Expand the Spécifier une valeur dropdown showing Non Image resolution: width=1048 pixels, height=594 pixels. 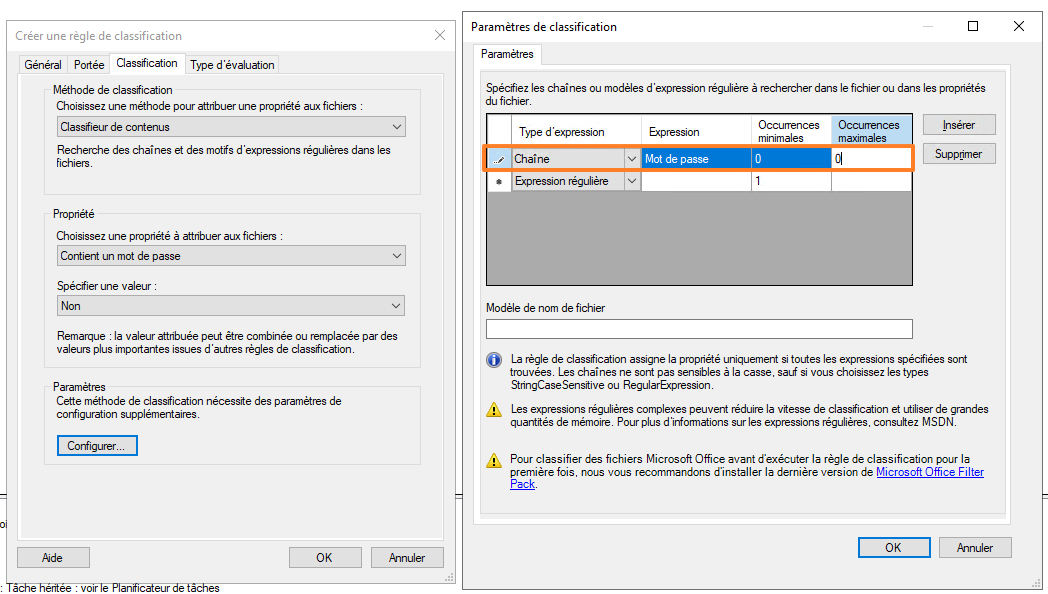[397, 305]
